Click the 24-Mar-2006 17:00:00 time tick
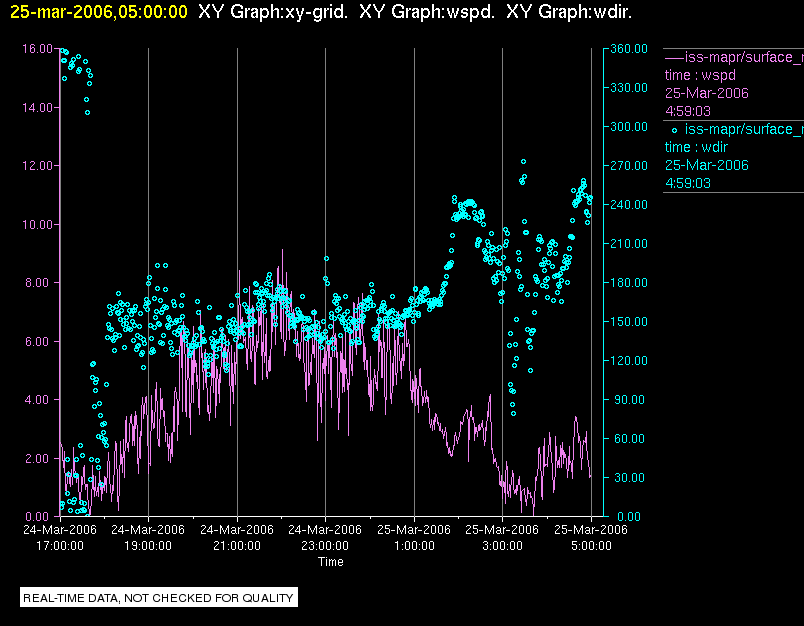 [x=60, y=538]
